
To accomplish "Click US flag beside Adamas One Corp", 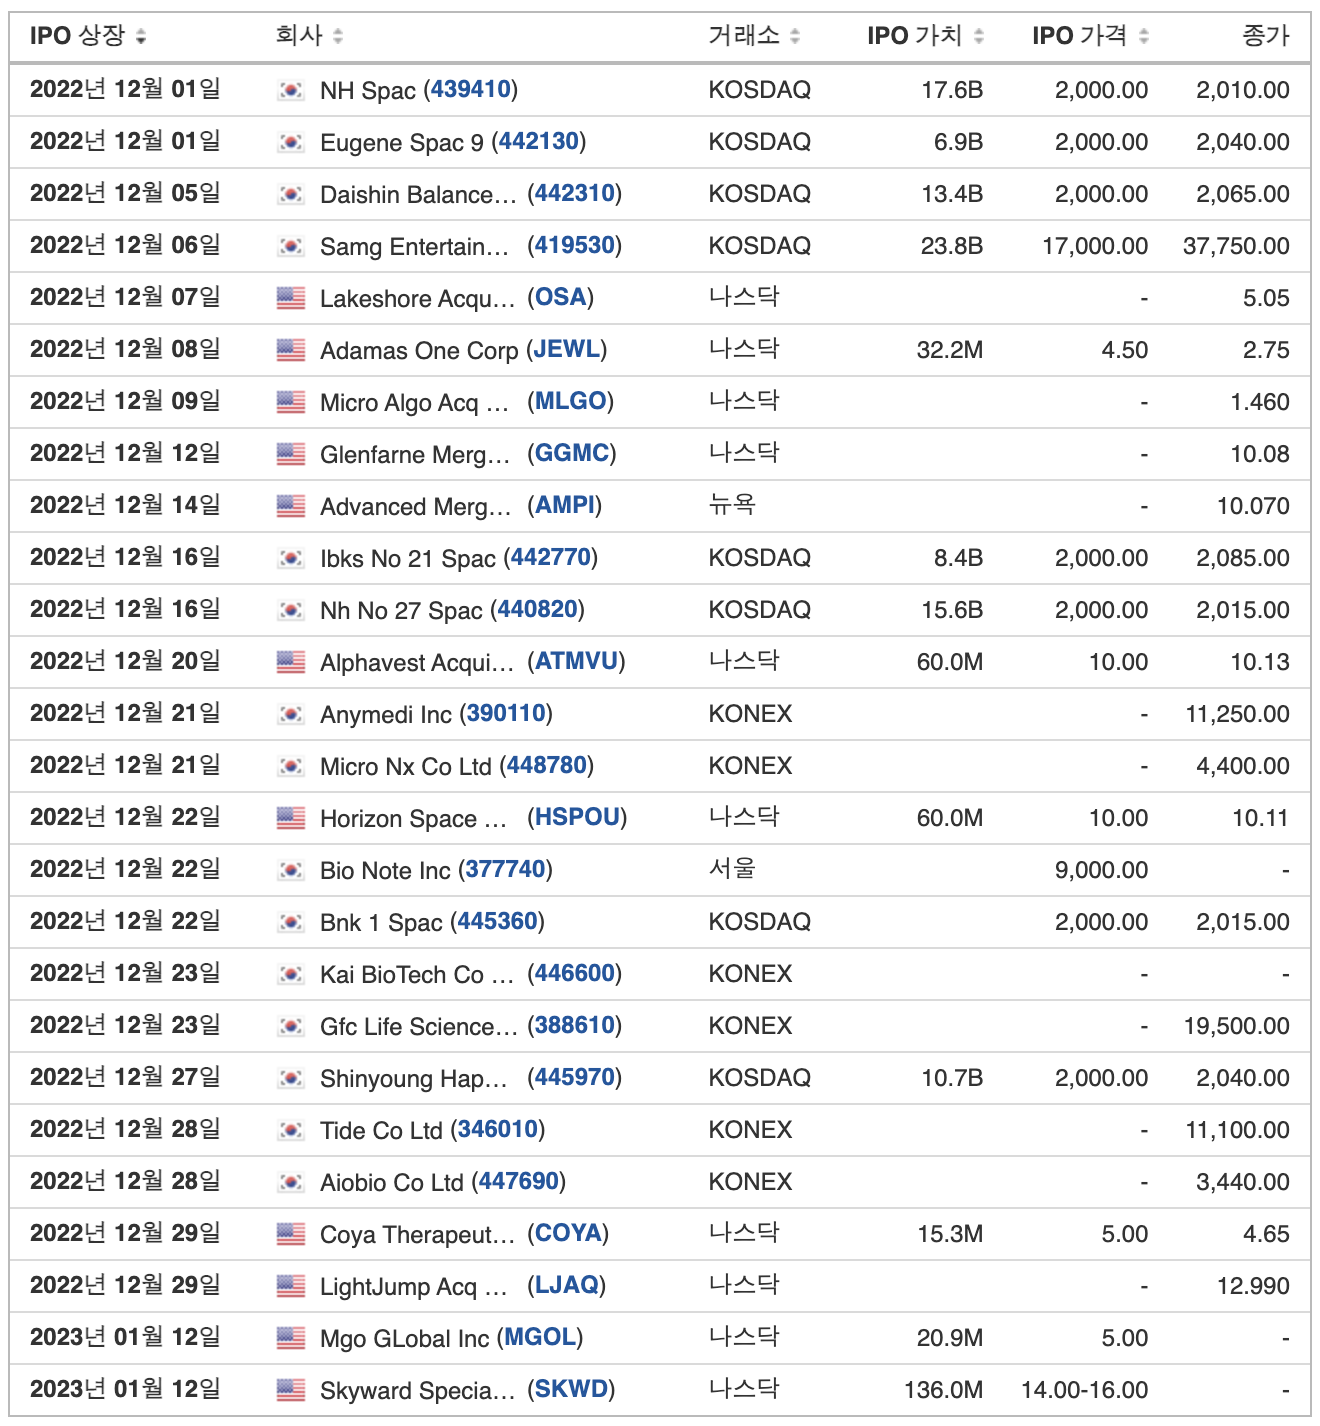I will coord(291,350).
